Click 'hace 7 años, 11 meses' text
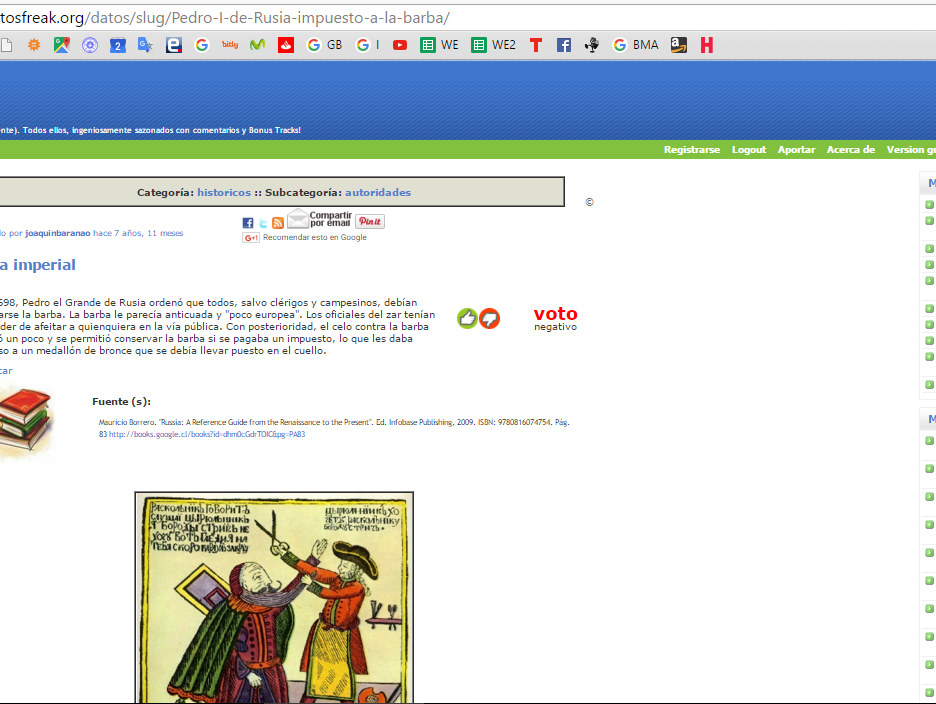 pyautogui.click(x=138, y=233)
